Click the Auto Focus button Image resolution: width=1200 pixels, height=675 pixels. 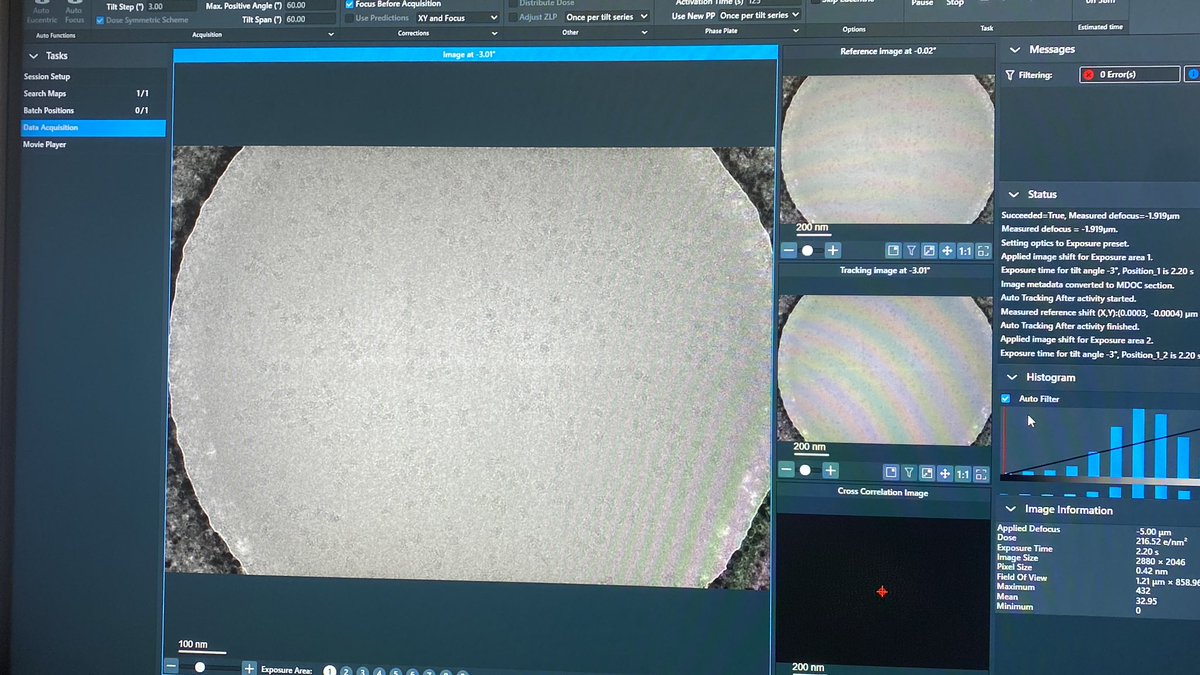click(74, 10)
